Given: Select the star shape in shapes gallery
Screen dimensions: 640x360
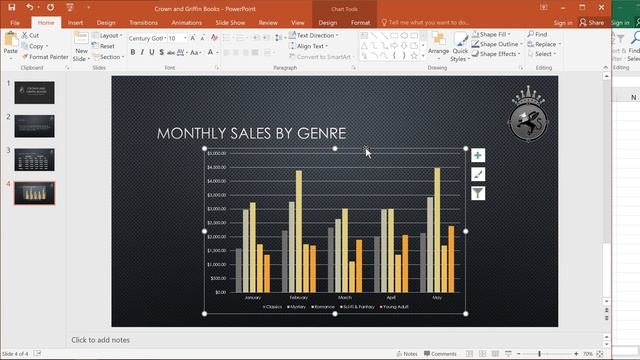Looking at the screenshot, I should [x=414, y=56].
